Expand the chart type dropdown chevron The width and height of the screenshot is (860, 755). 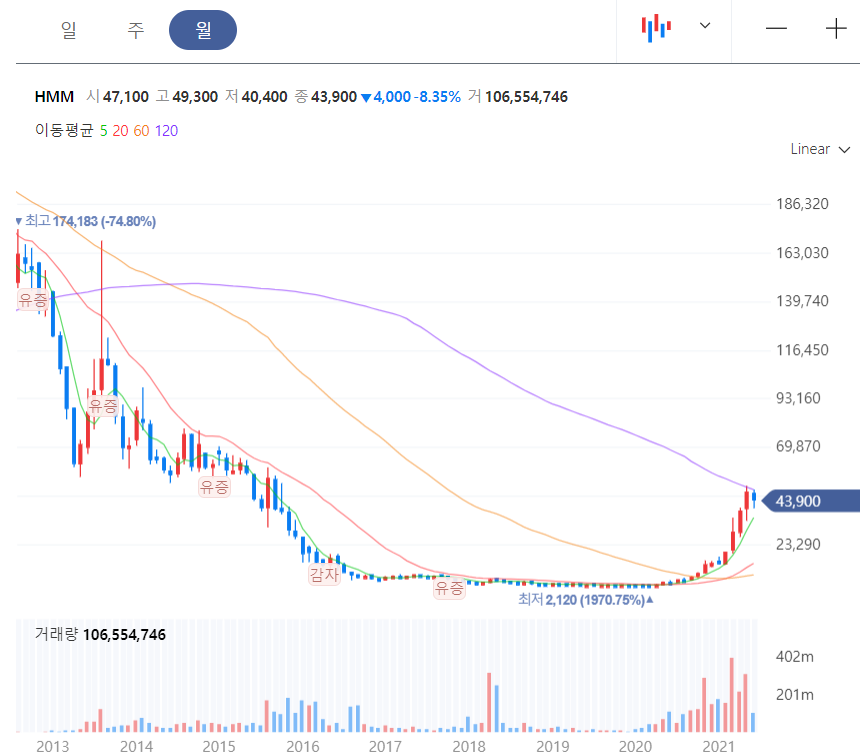(x=705, y=25)
